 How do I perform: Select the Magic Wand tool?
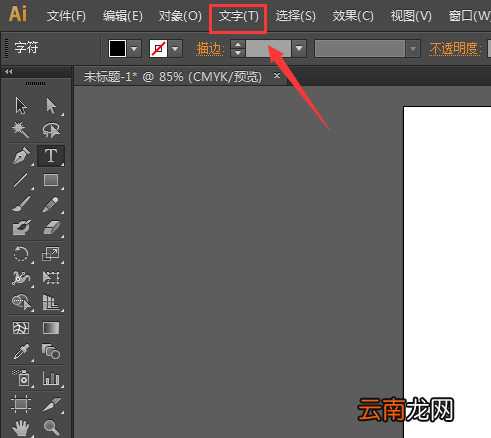[x=21, y=130]
